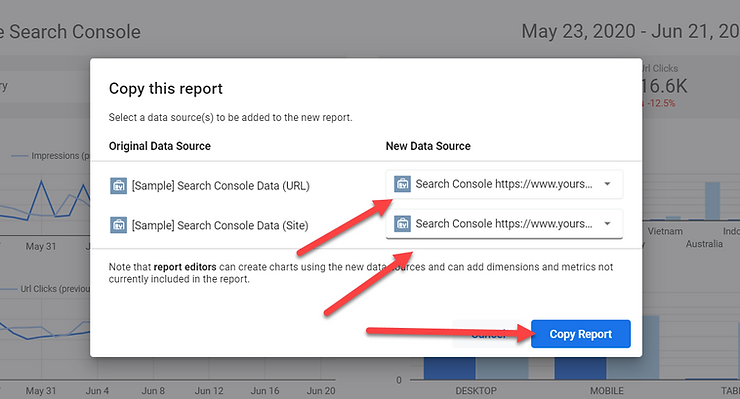
Task: Select the [Sample] Search Console Data (Site) text
Action: tap(220, 226)
